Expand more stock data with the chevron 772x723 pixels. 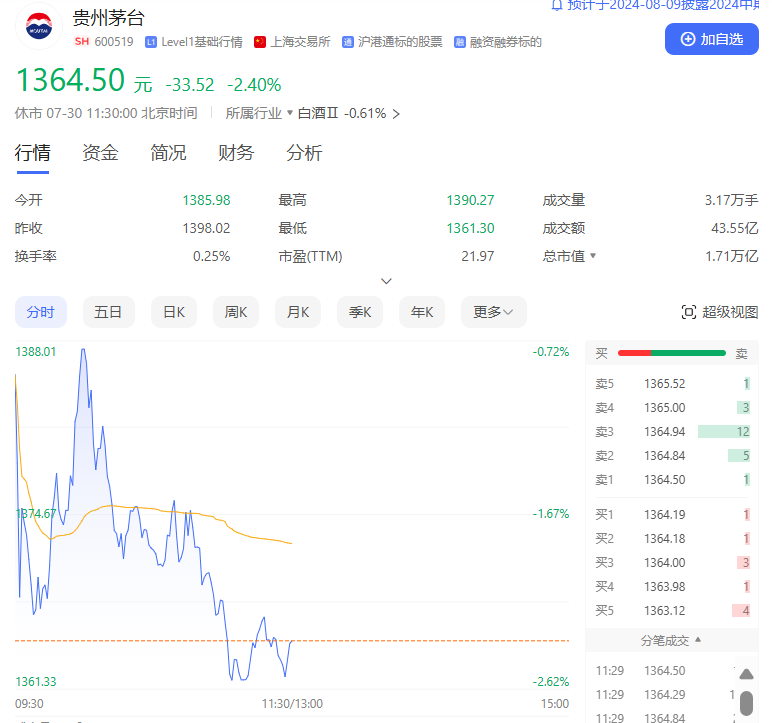[386, 281]
